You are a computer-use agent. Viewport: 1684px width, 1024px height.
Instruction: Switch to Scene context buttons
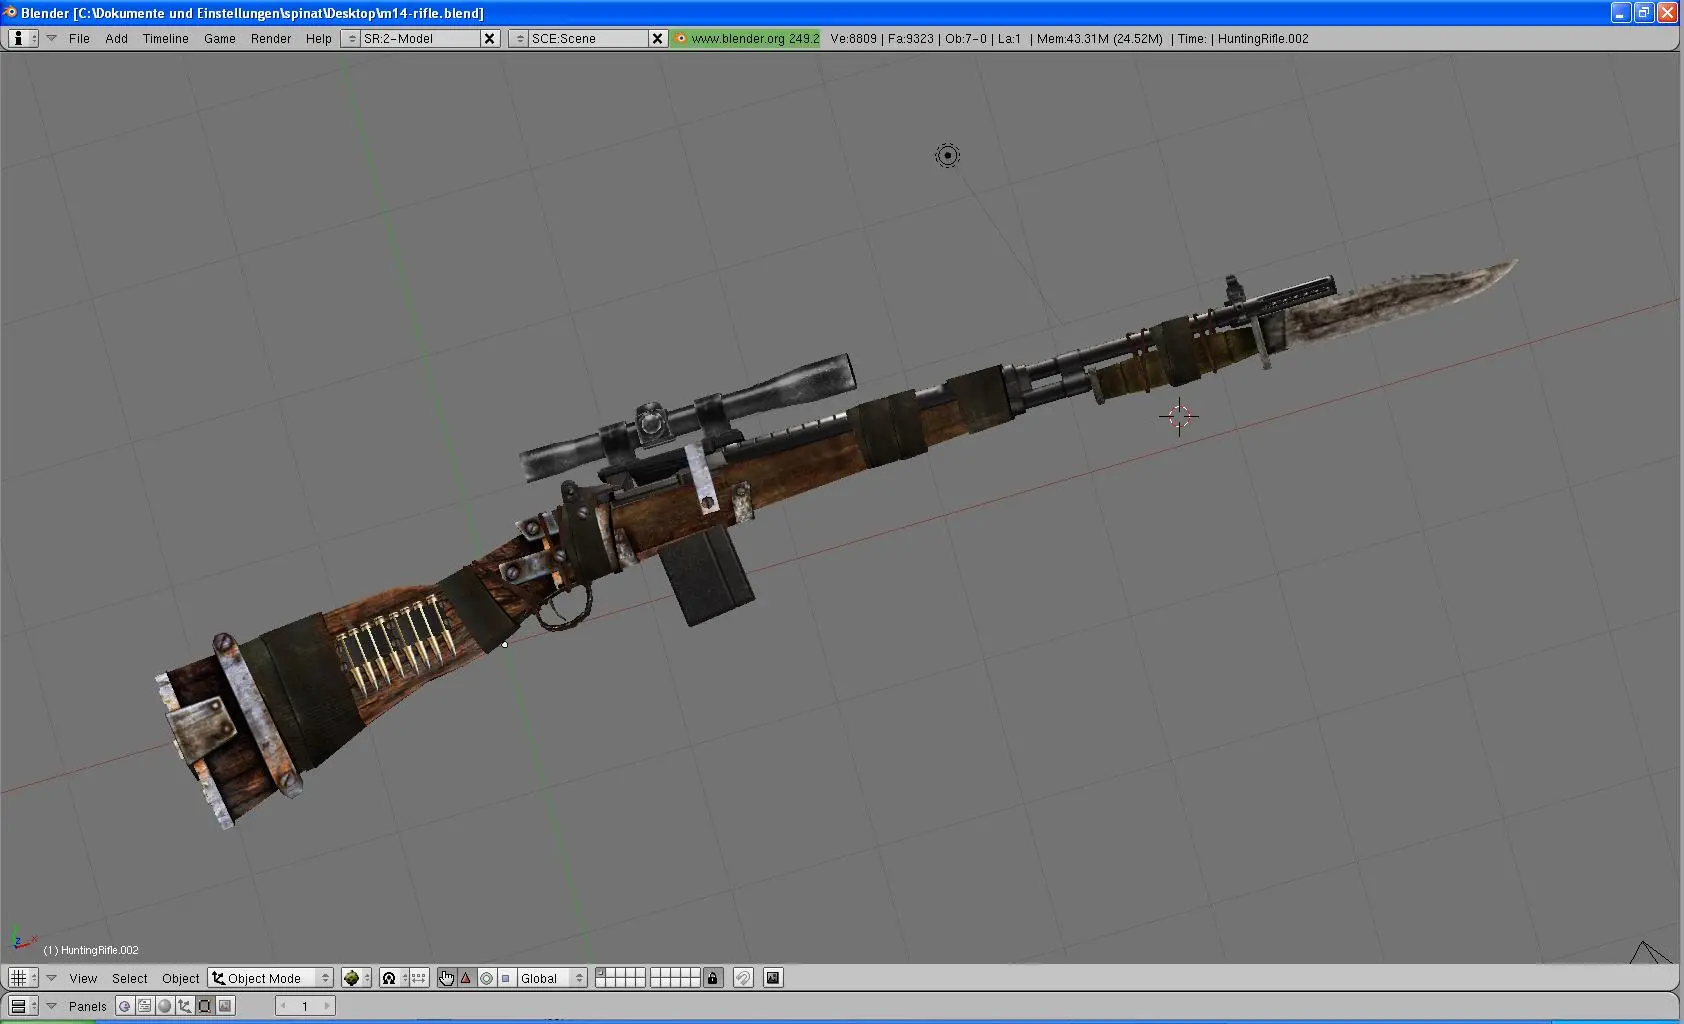225,1006
